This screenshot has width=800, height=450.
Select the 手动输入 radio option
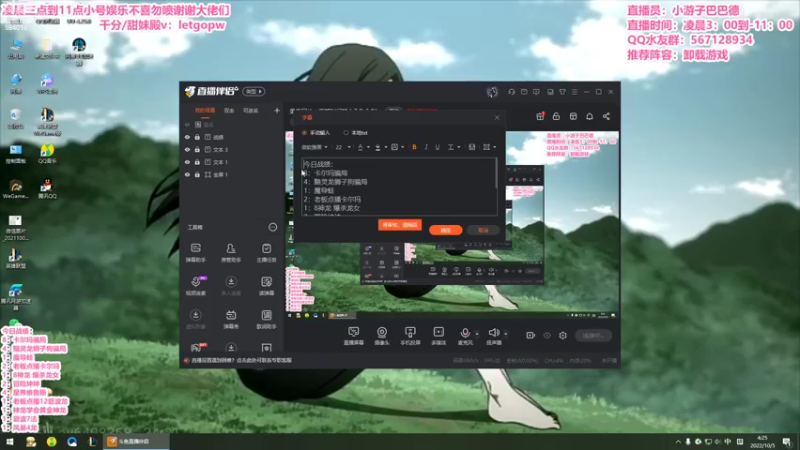305,133
